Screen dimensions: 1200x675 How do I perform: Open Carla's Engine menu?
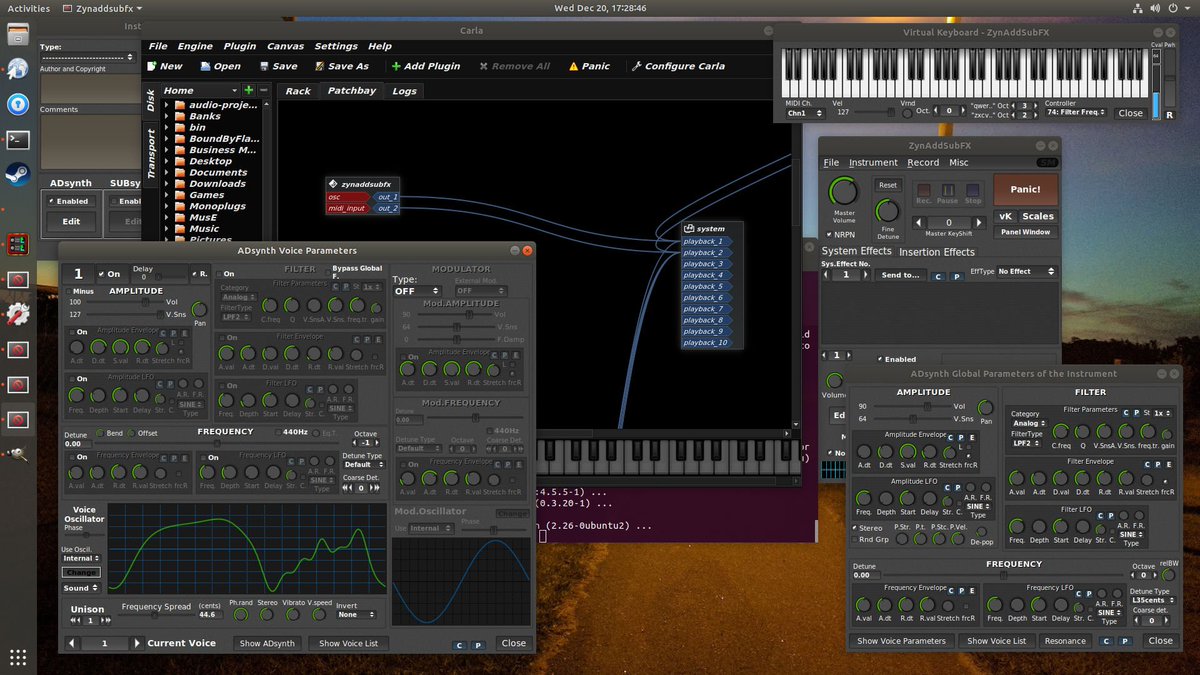click(195, 46)
